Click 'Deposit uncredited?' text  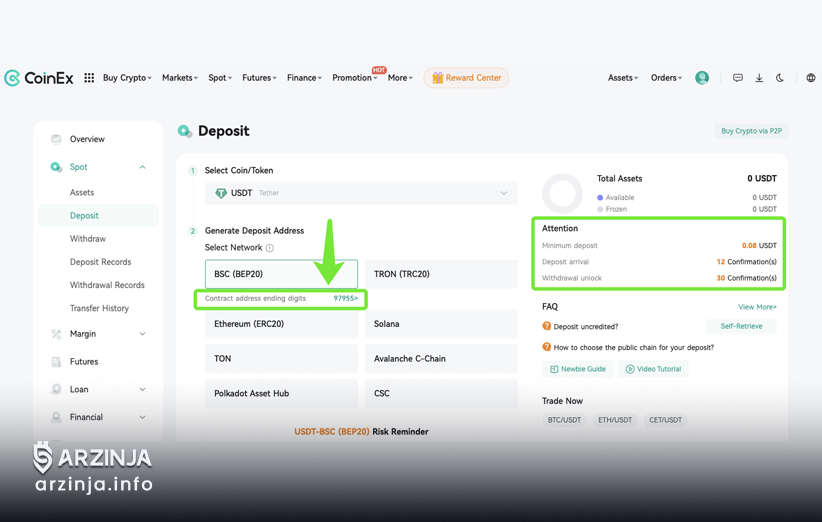(x=586, y=327)
